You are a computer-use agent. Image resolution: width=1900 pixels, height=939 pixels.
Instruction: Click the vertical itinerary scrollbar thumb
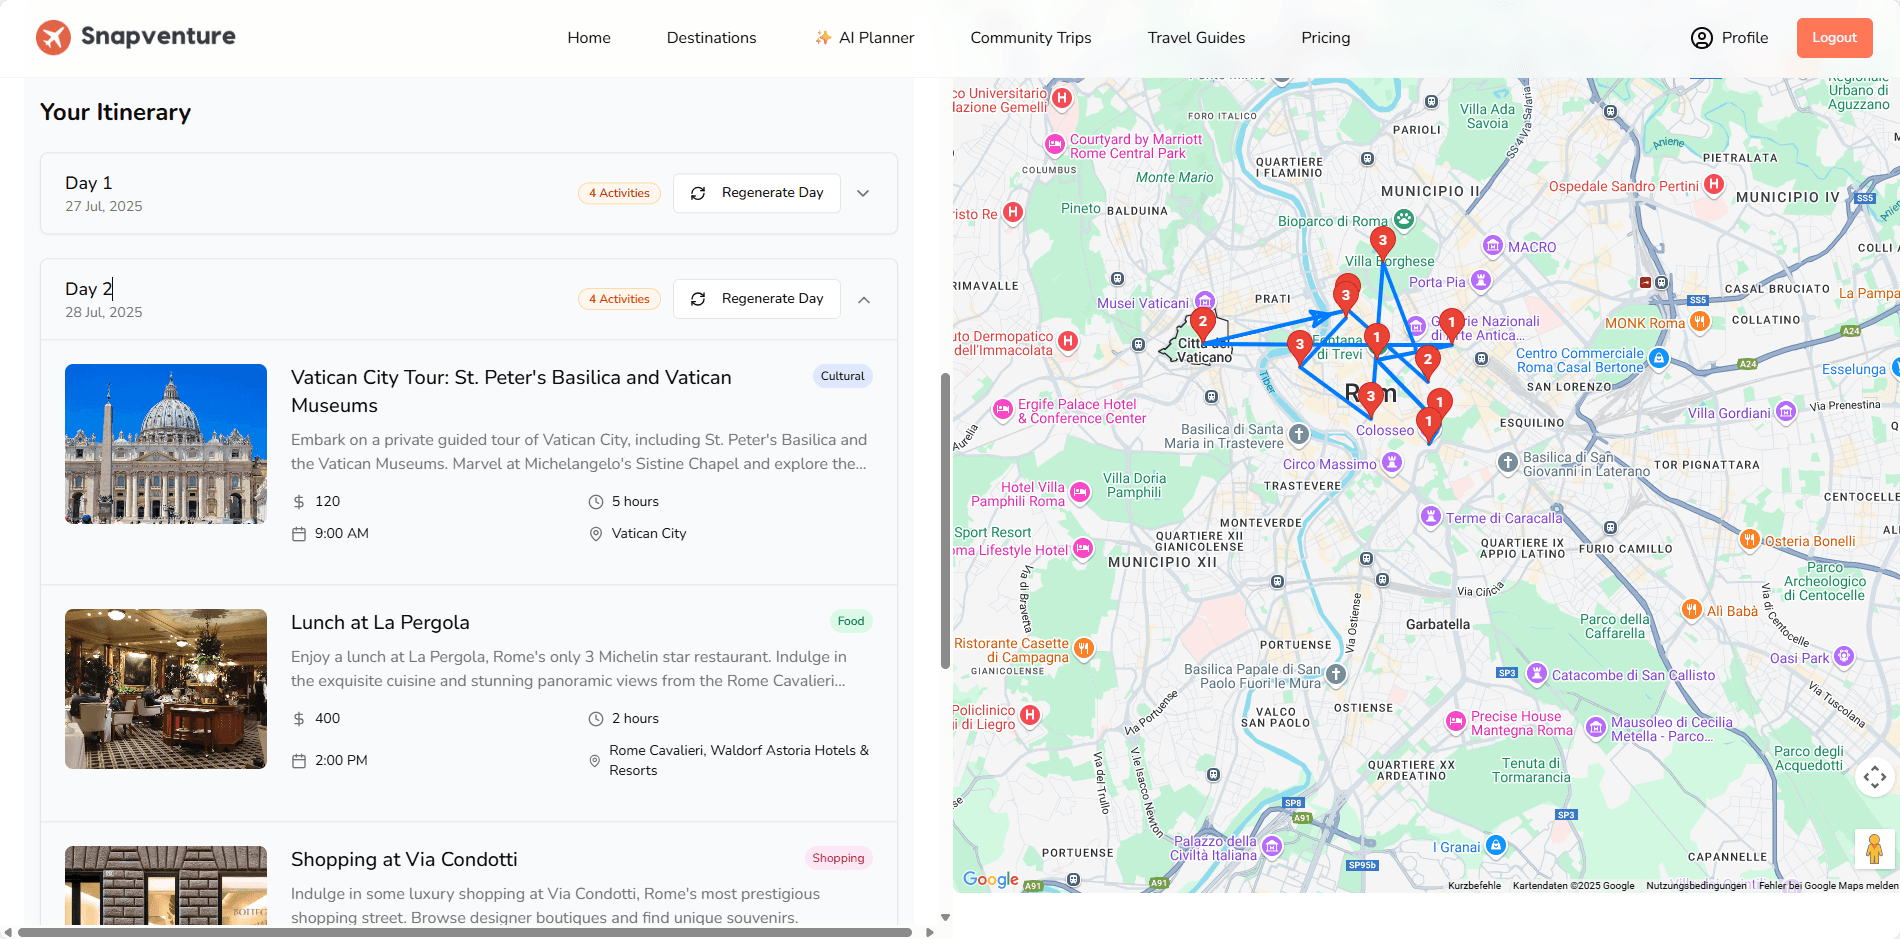point(945,521)
